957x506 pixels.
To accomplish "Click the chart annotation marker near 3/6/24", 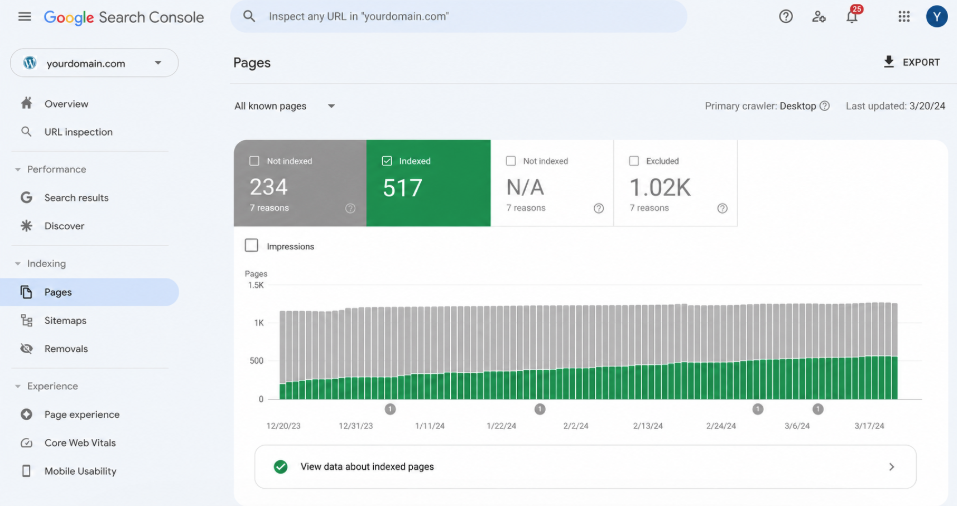I will 818,409.
